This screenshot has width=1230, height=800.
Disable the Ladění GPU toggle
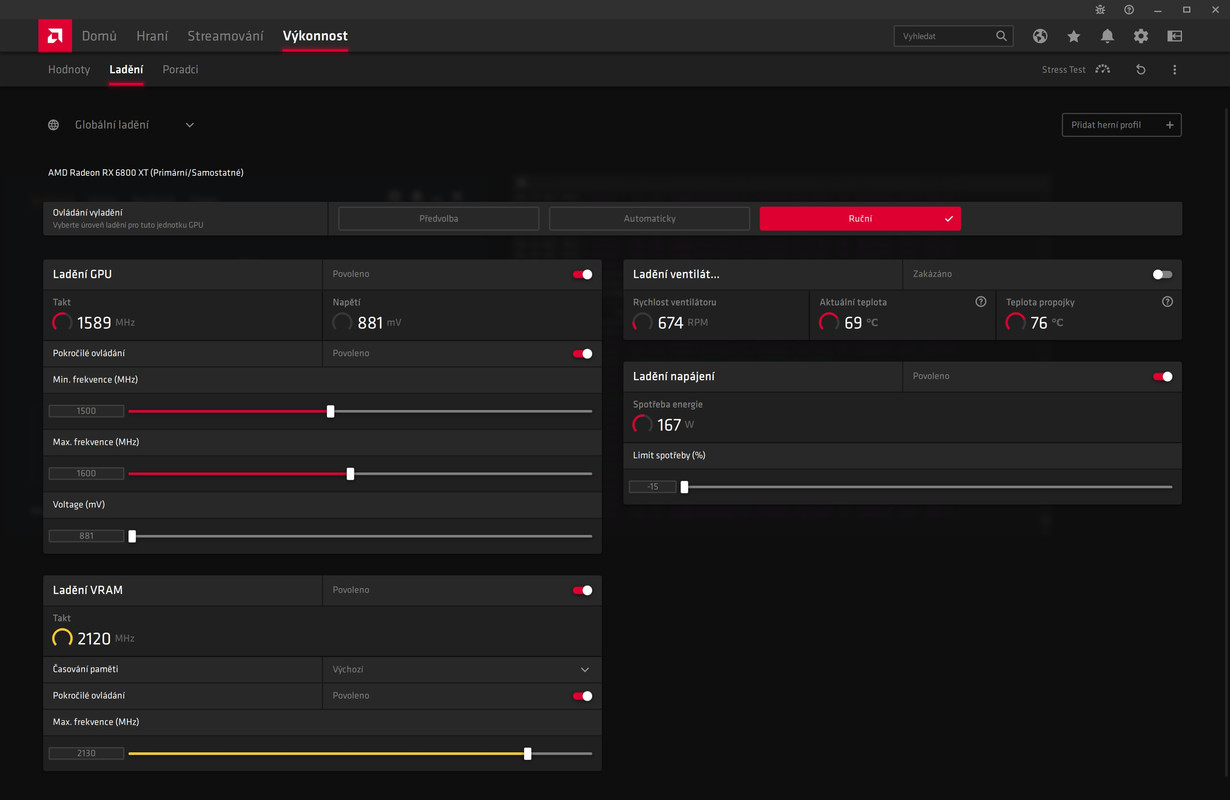pyautogui.click(x=582, y=274)
